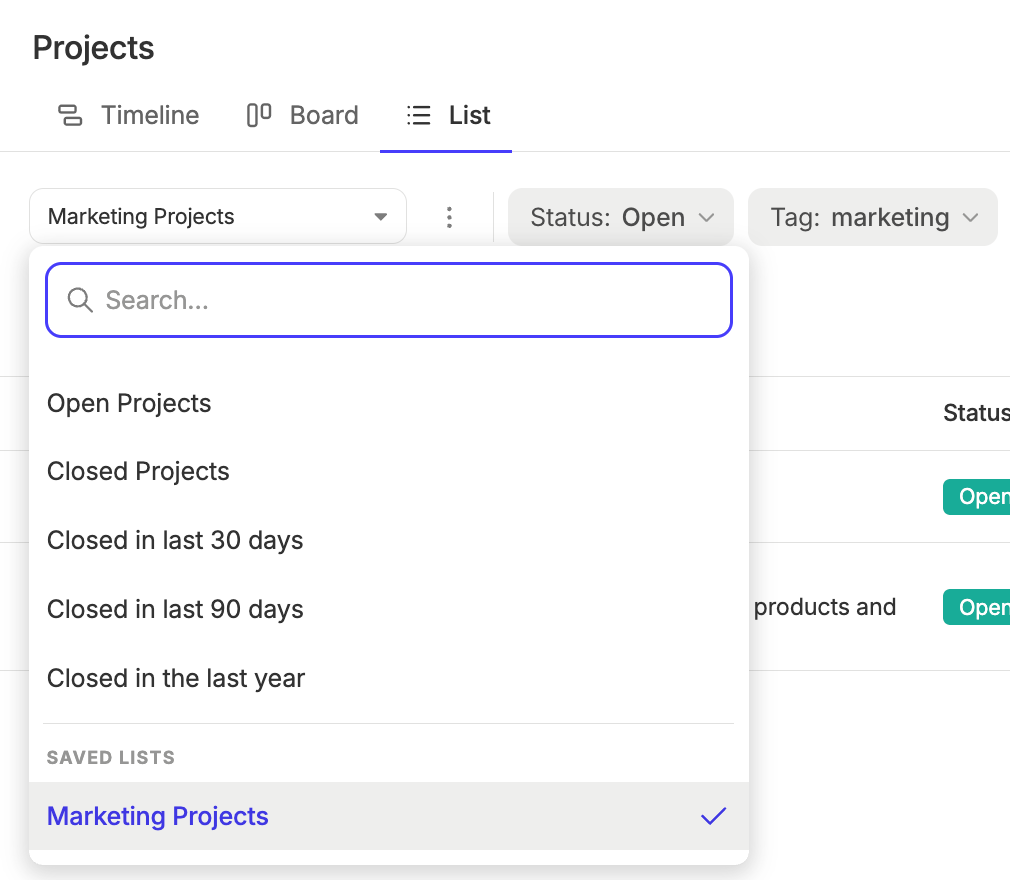Choose Closed Projects from the list
This screenshot has height=880, width=1010.
[389, 472]
